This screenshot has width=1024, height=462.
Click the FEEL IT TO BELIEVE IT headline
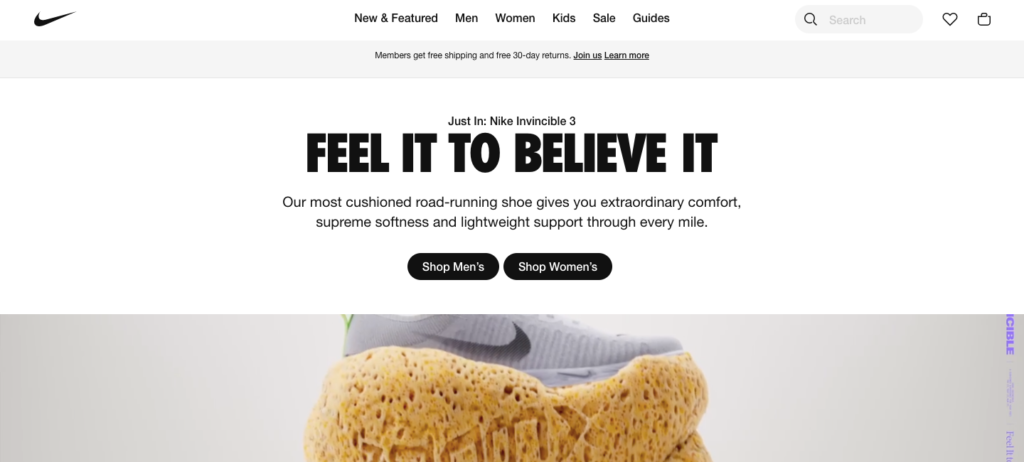point(511,154)
